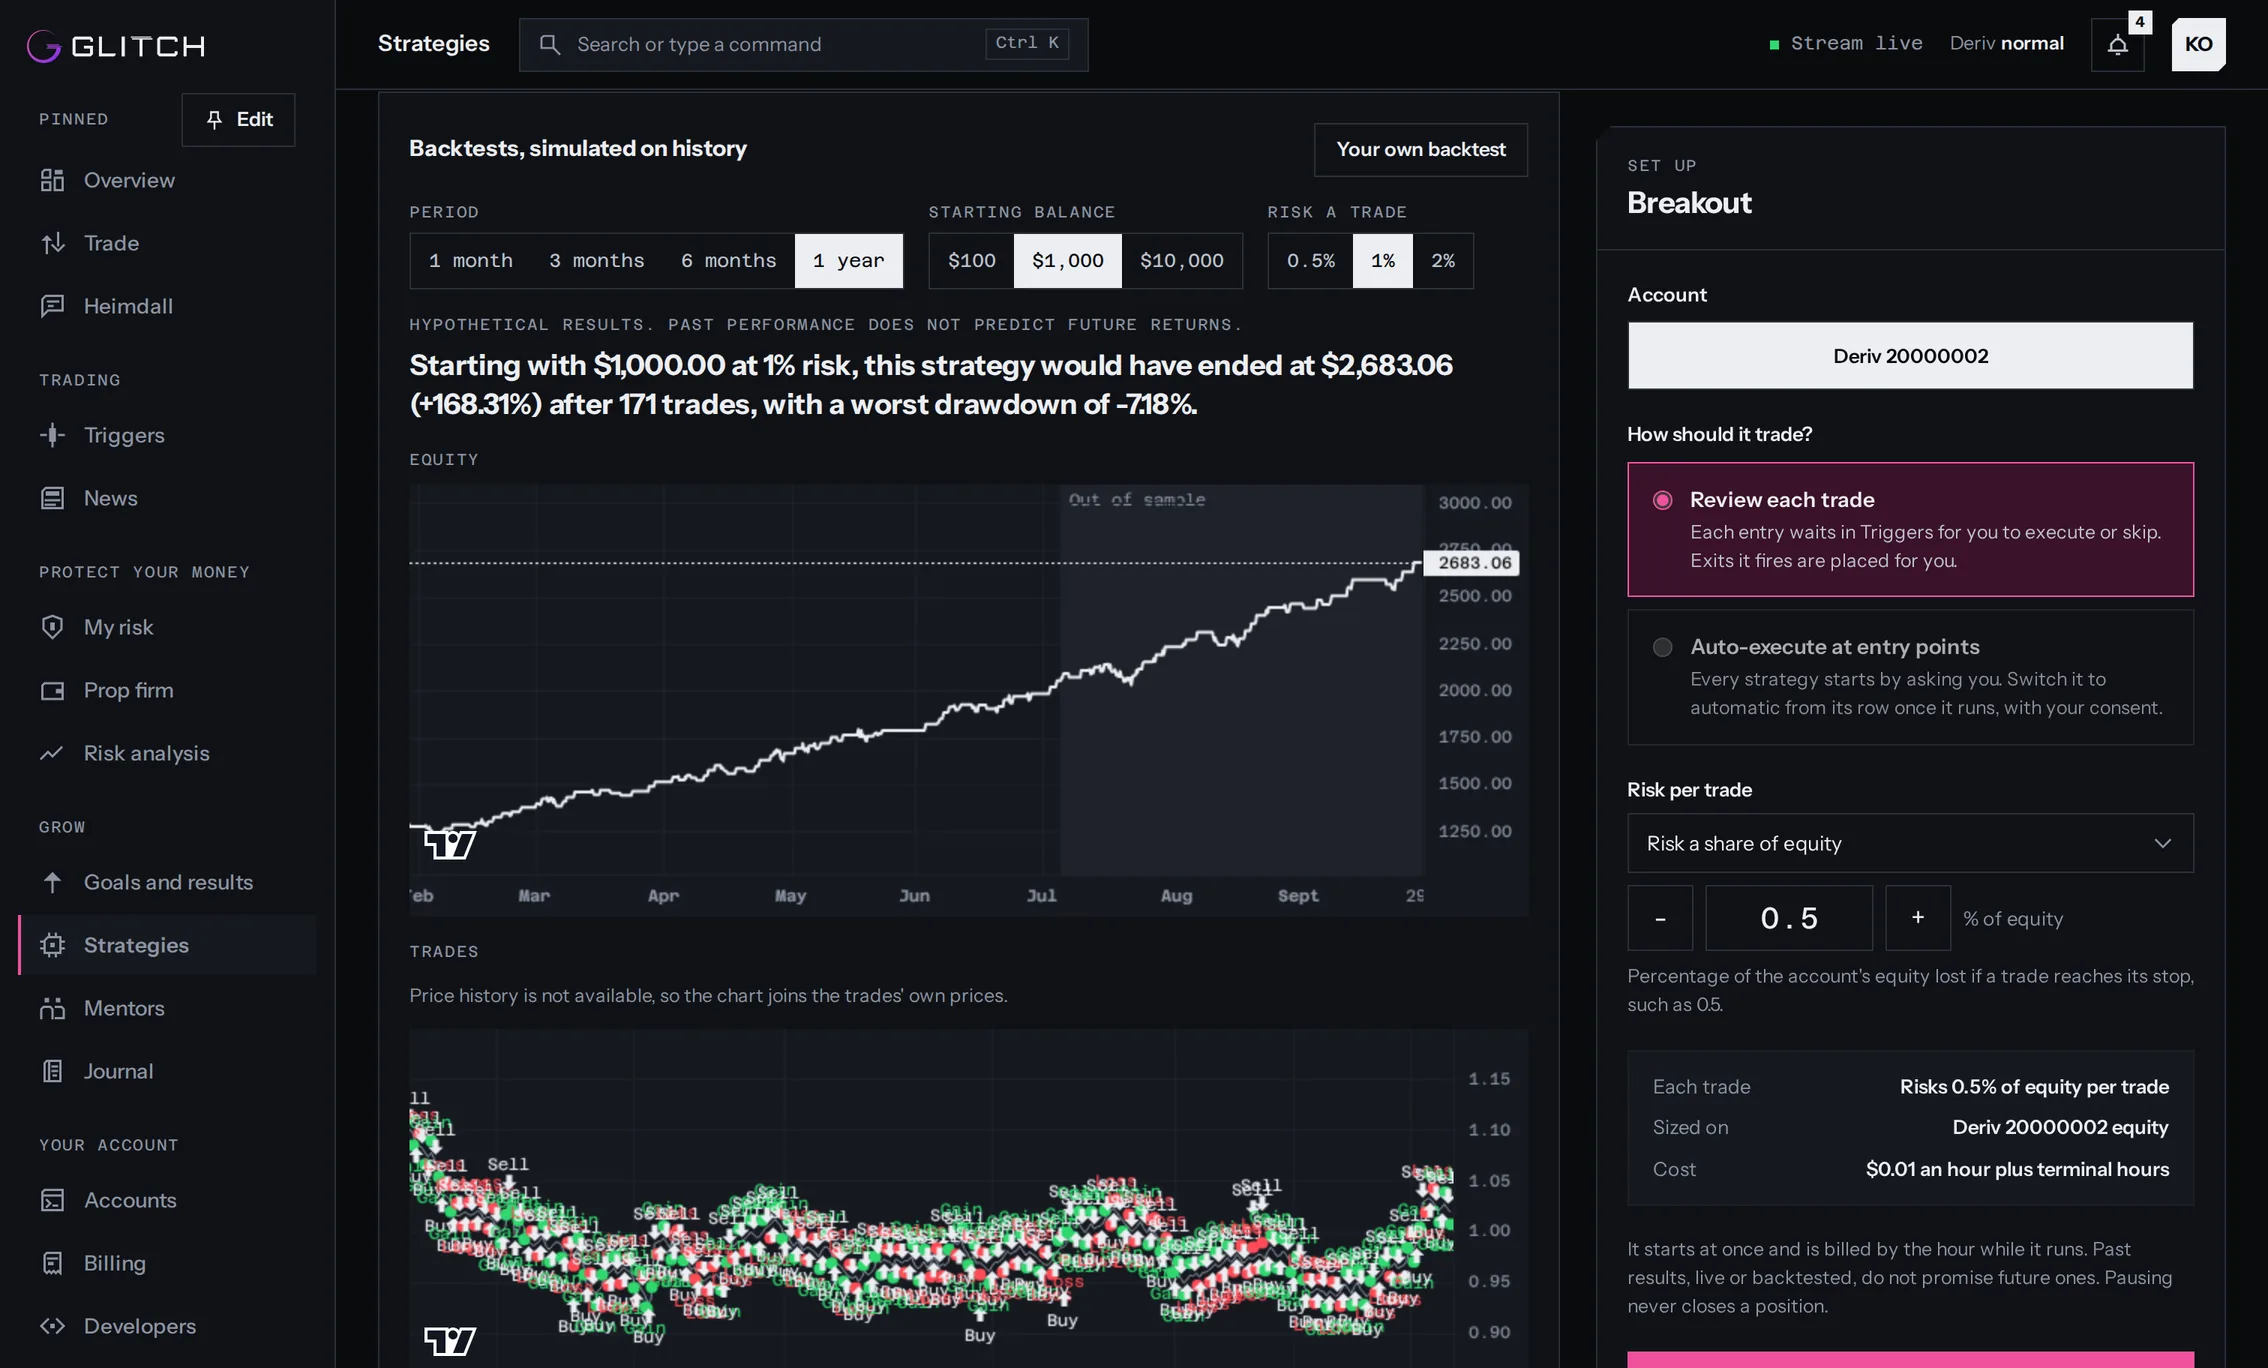Choose 0.5% risk a trade
Viewport: 2268px width, 1368px height.
(x=1310, y=261)
